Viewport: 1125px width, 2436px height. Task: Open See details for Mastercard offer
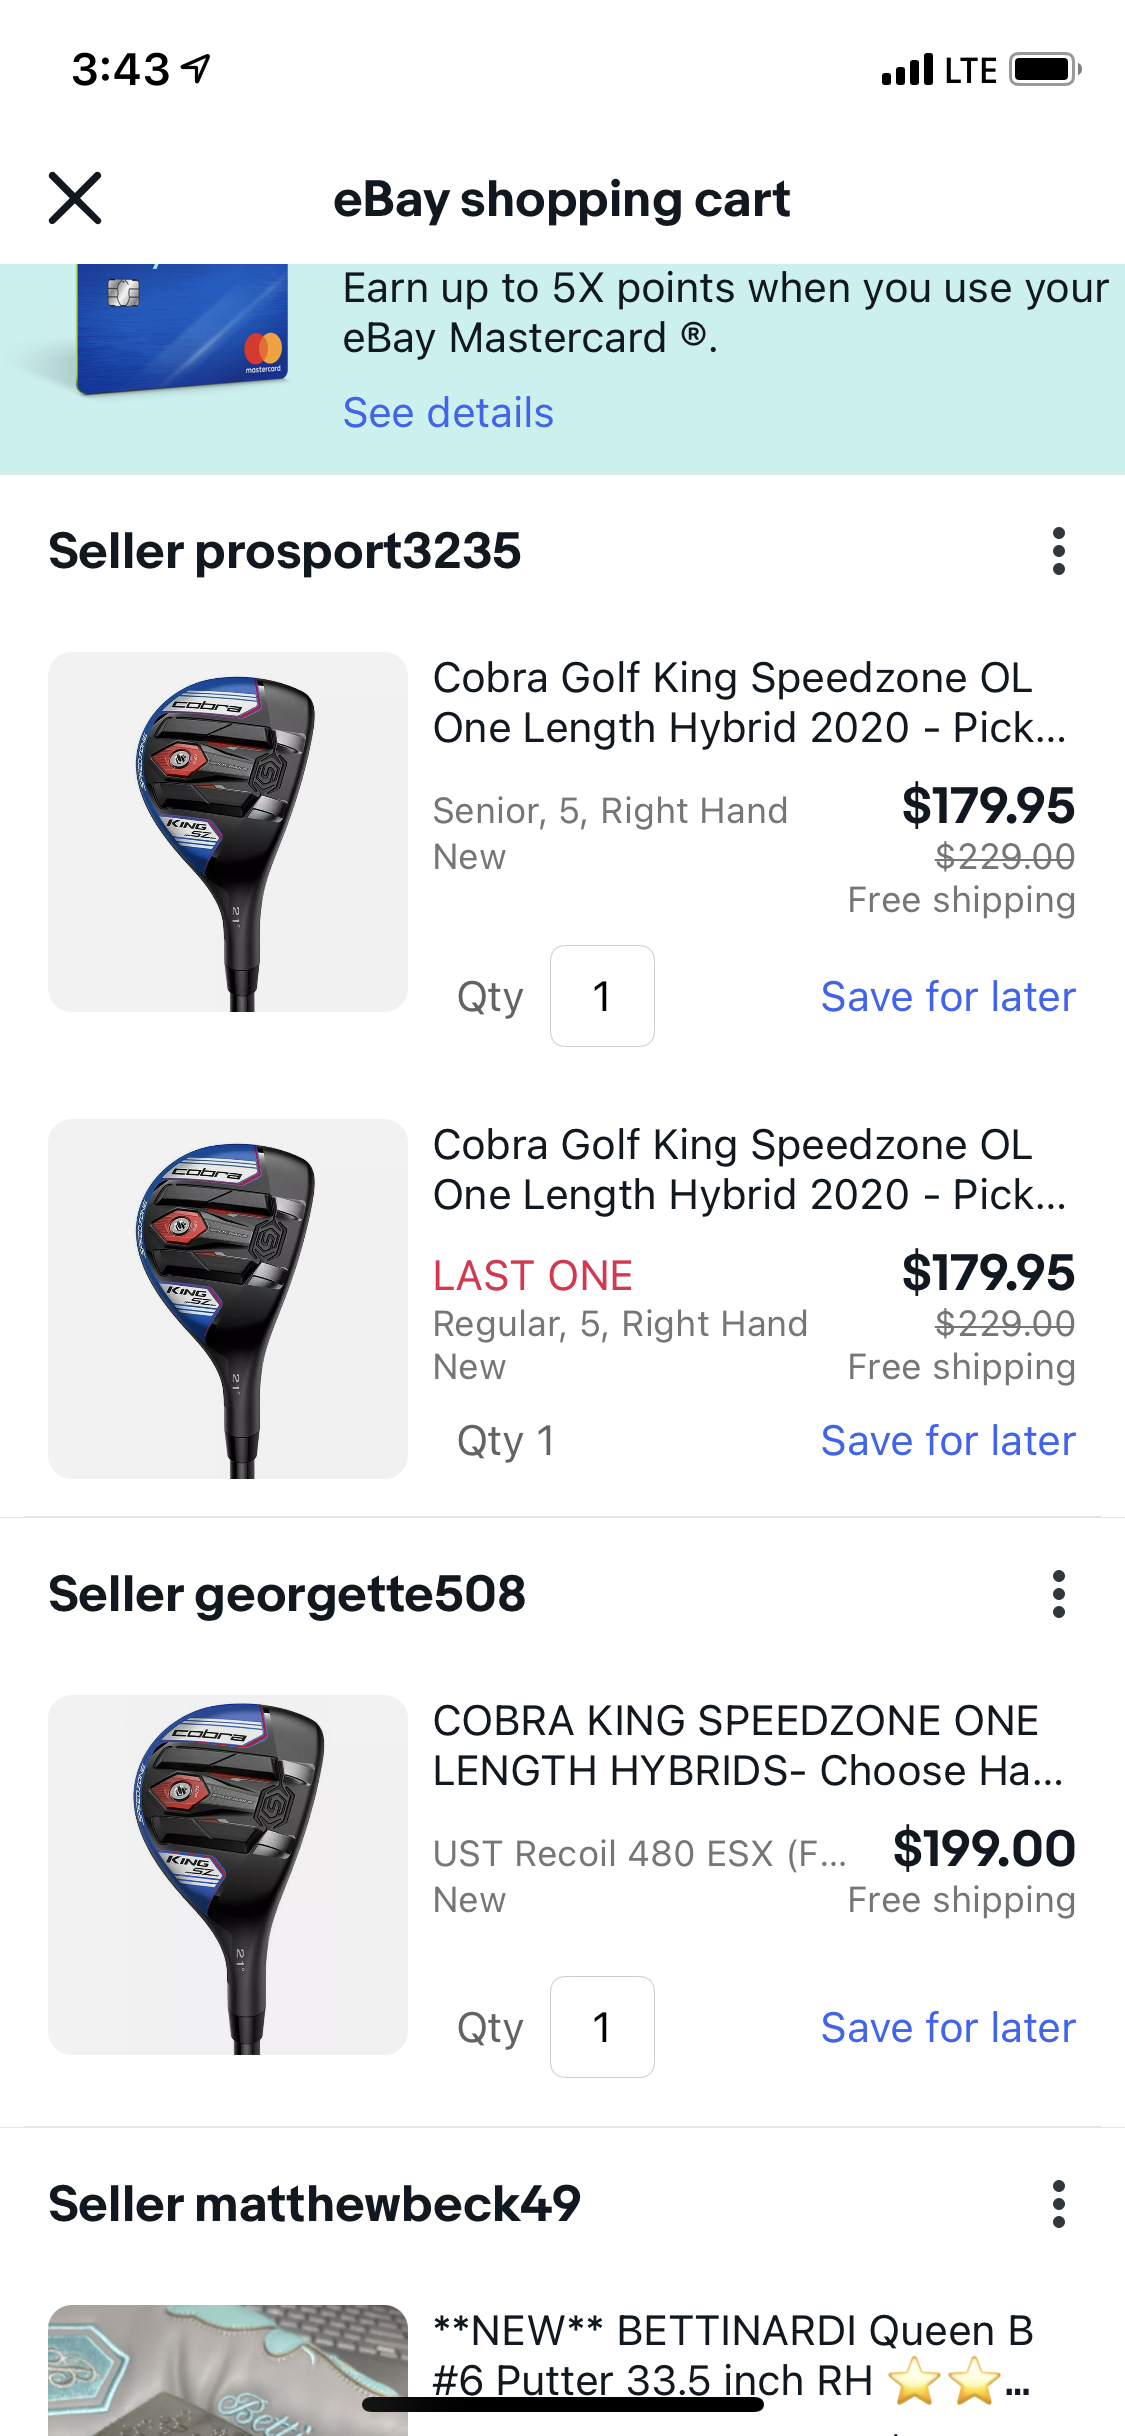448,413
